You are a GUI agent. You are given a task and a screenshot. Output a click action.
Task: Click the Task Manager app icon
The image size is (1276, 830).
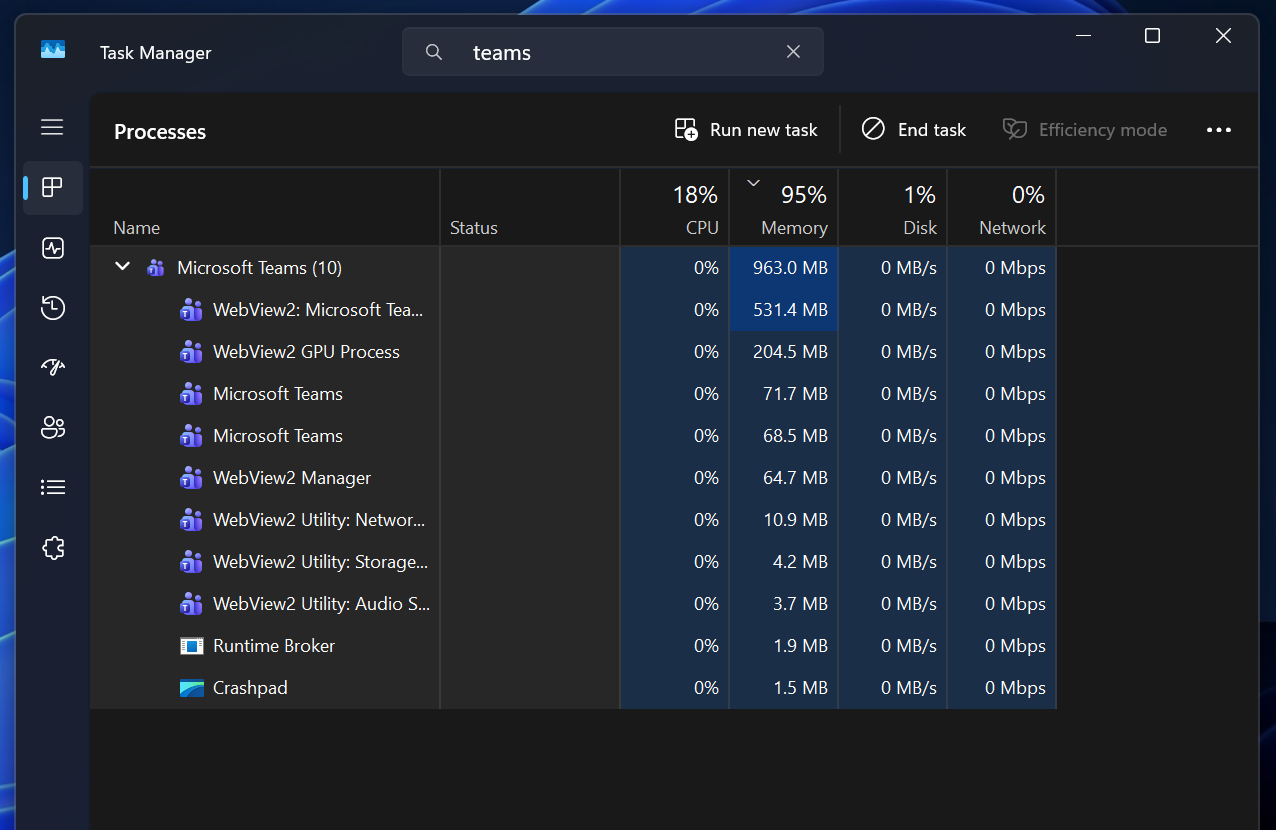click(53, 49)
